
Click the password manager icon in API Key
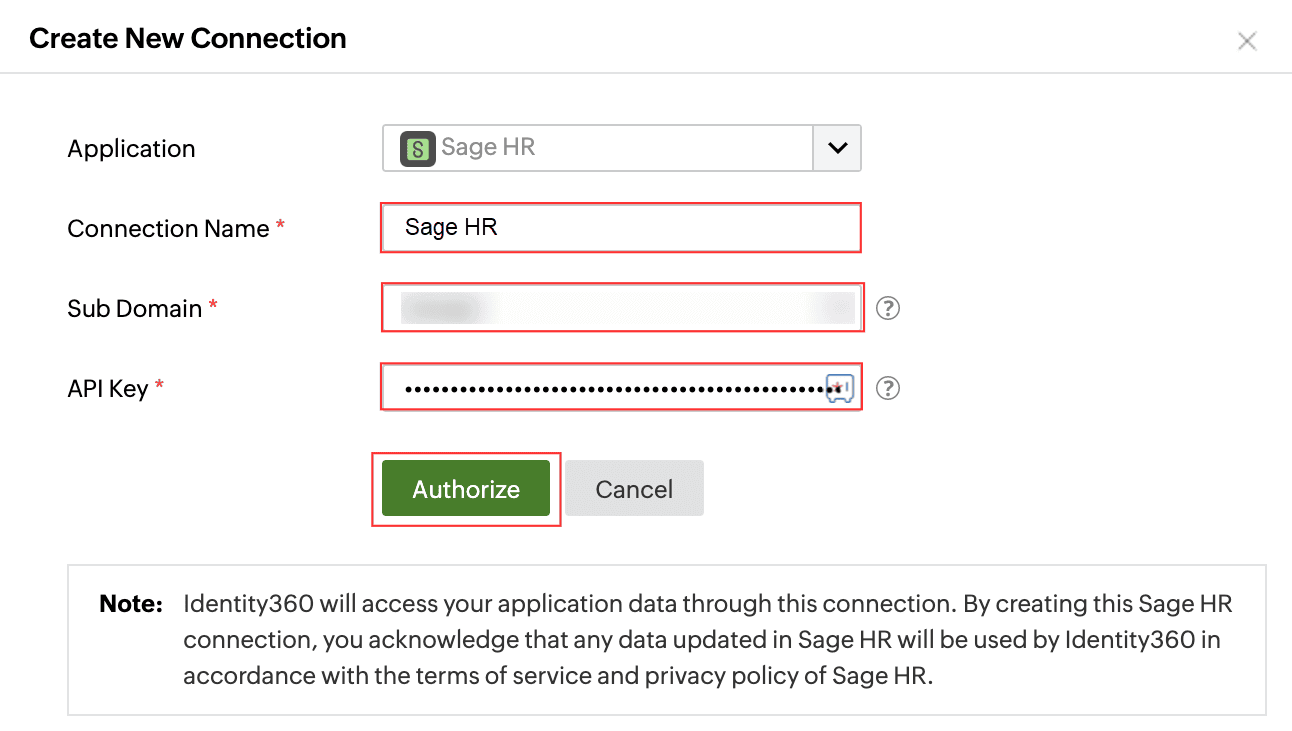point(840,388)
